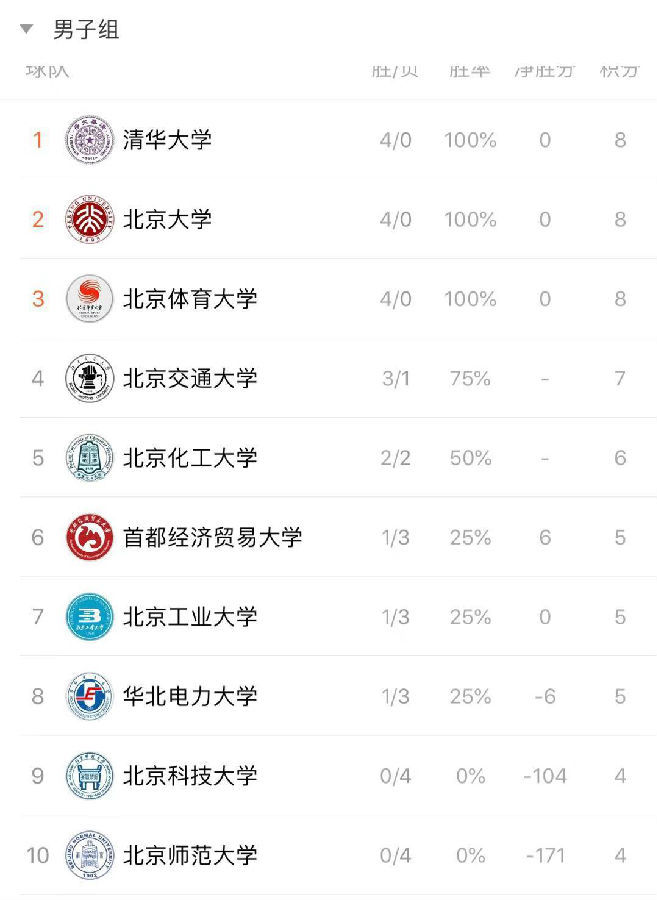Image resolution: width=657 pixels, height=900 pixels.
Task: Open the 北京大学 team name link
Action: point(167,219)
